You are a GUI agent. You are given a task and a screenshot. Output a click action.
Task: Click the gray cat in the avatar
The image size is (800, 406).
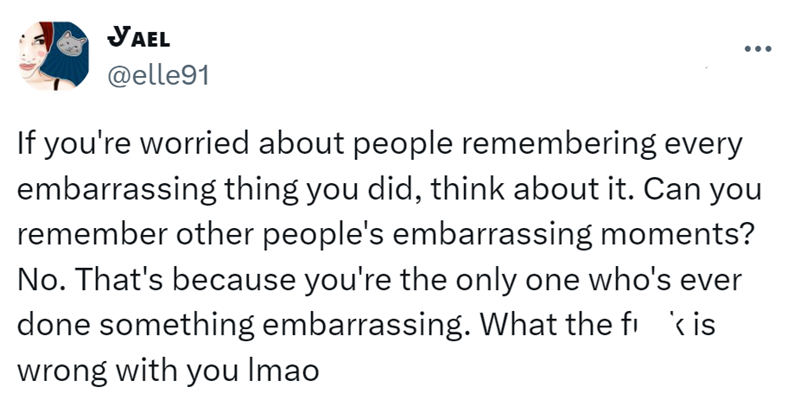[71, 44]
